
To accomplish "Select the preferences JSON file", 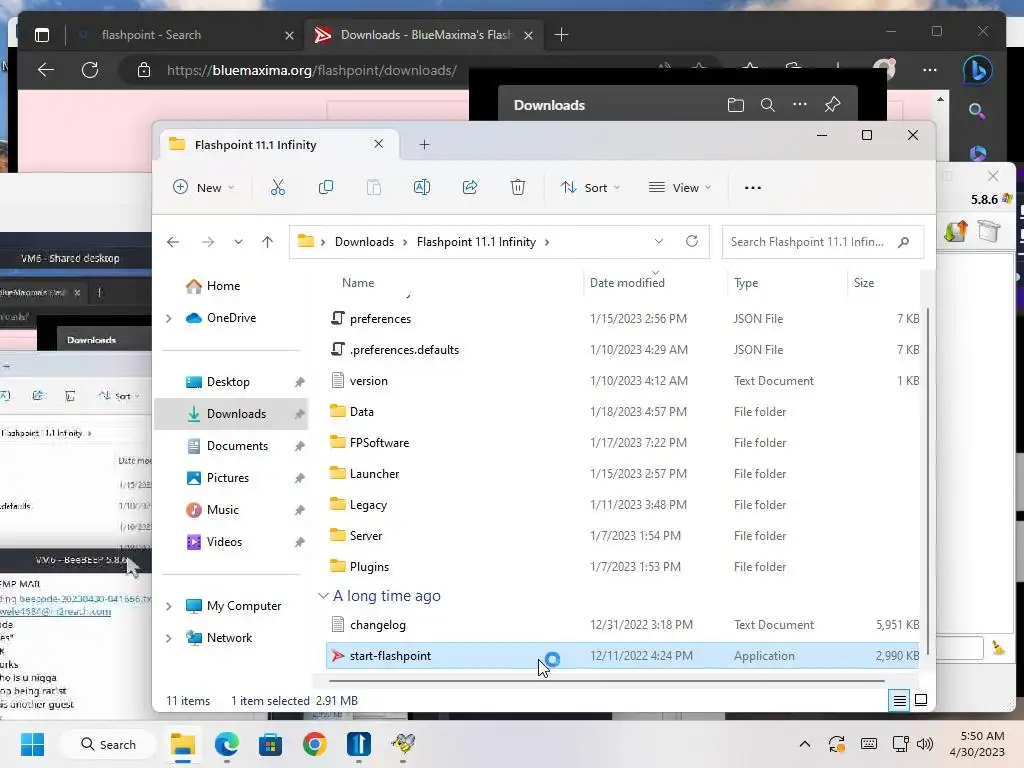I will 622,319.
